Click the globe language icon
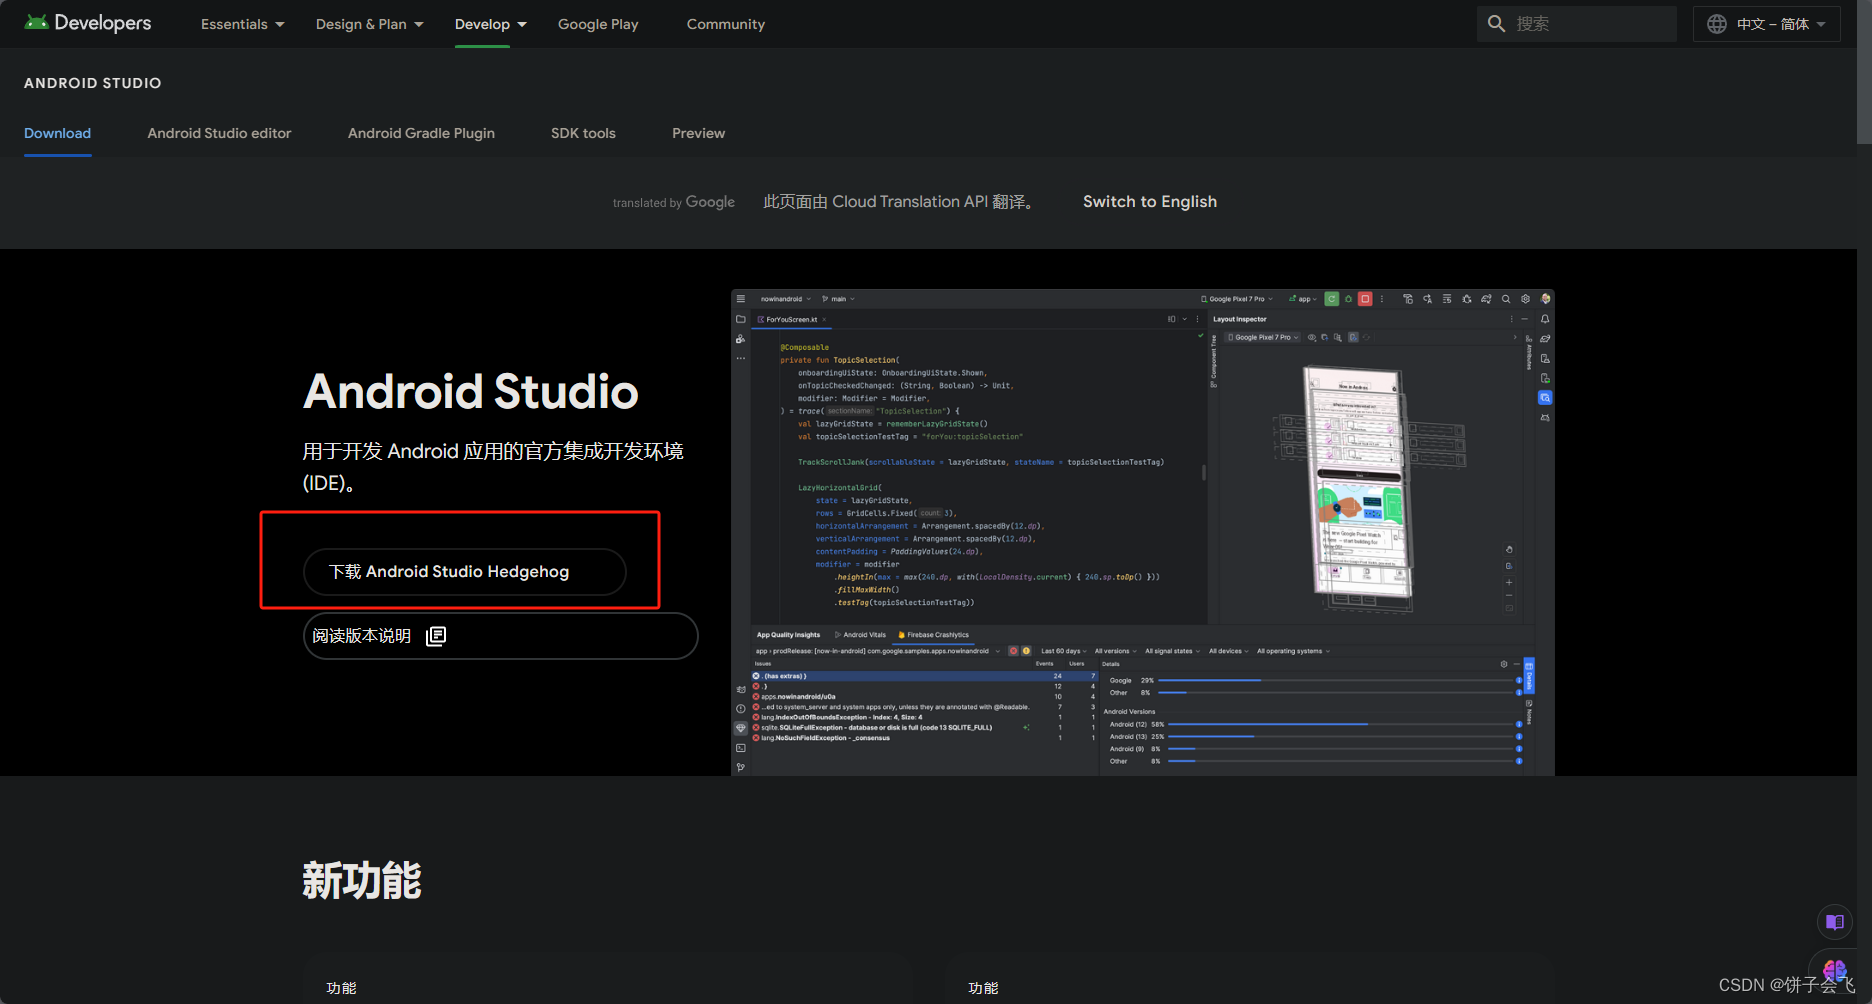The height and width of the screenshot is (1004, 1872). 1717,24
